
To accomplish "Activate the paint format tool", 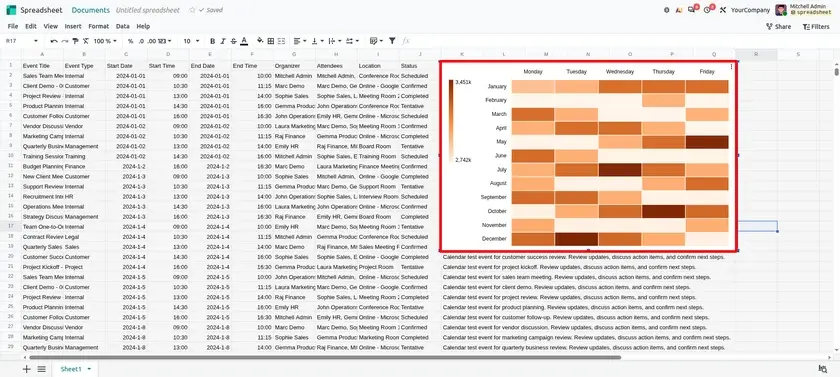I will coord(75,41).
